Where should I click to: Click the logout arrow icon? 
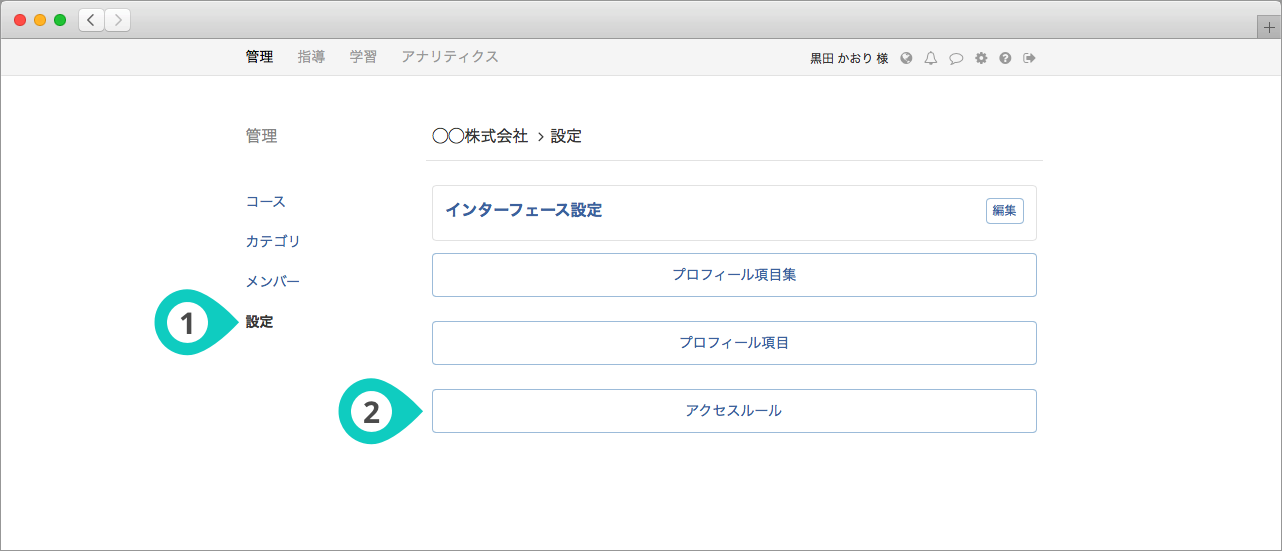[1029, 58]
